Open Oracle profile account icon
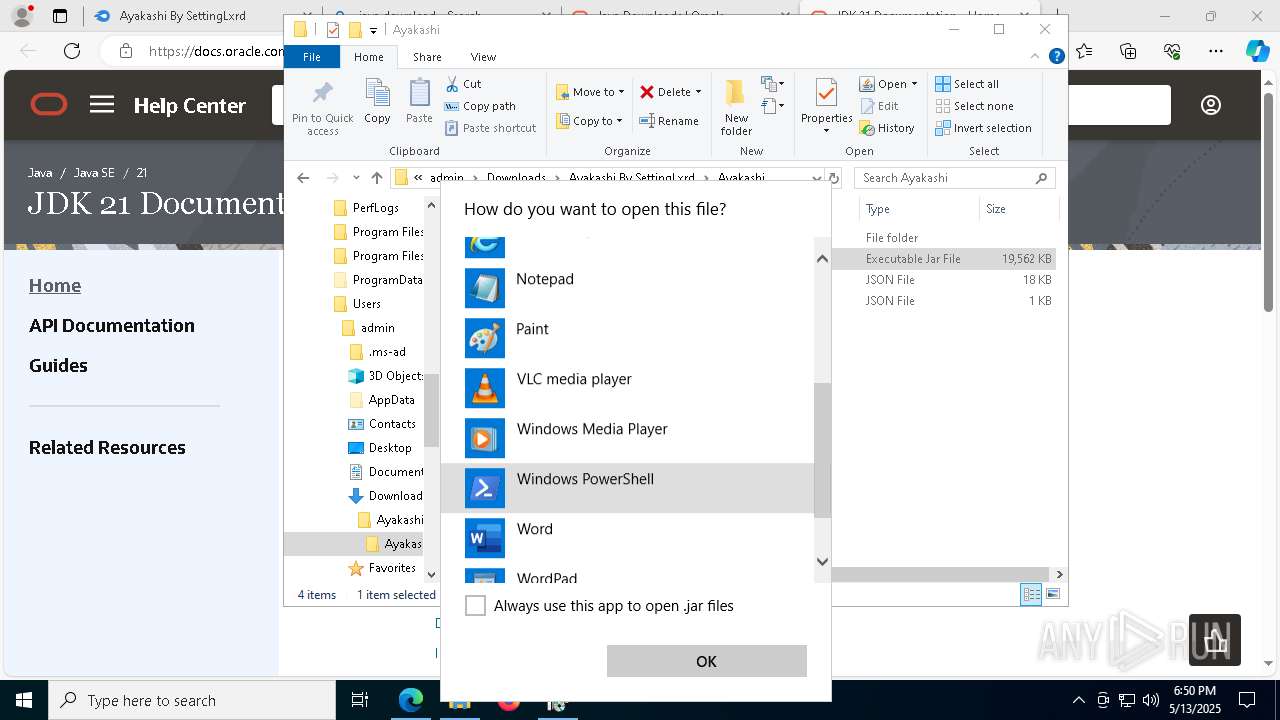The image size is (1280, 720). coord(1211,105)
